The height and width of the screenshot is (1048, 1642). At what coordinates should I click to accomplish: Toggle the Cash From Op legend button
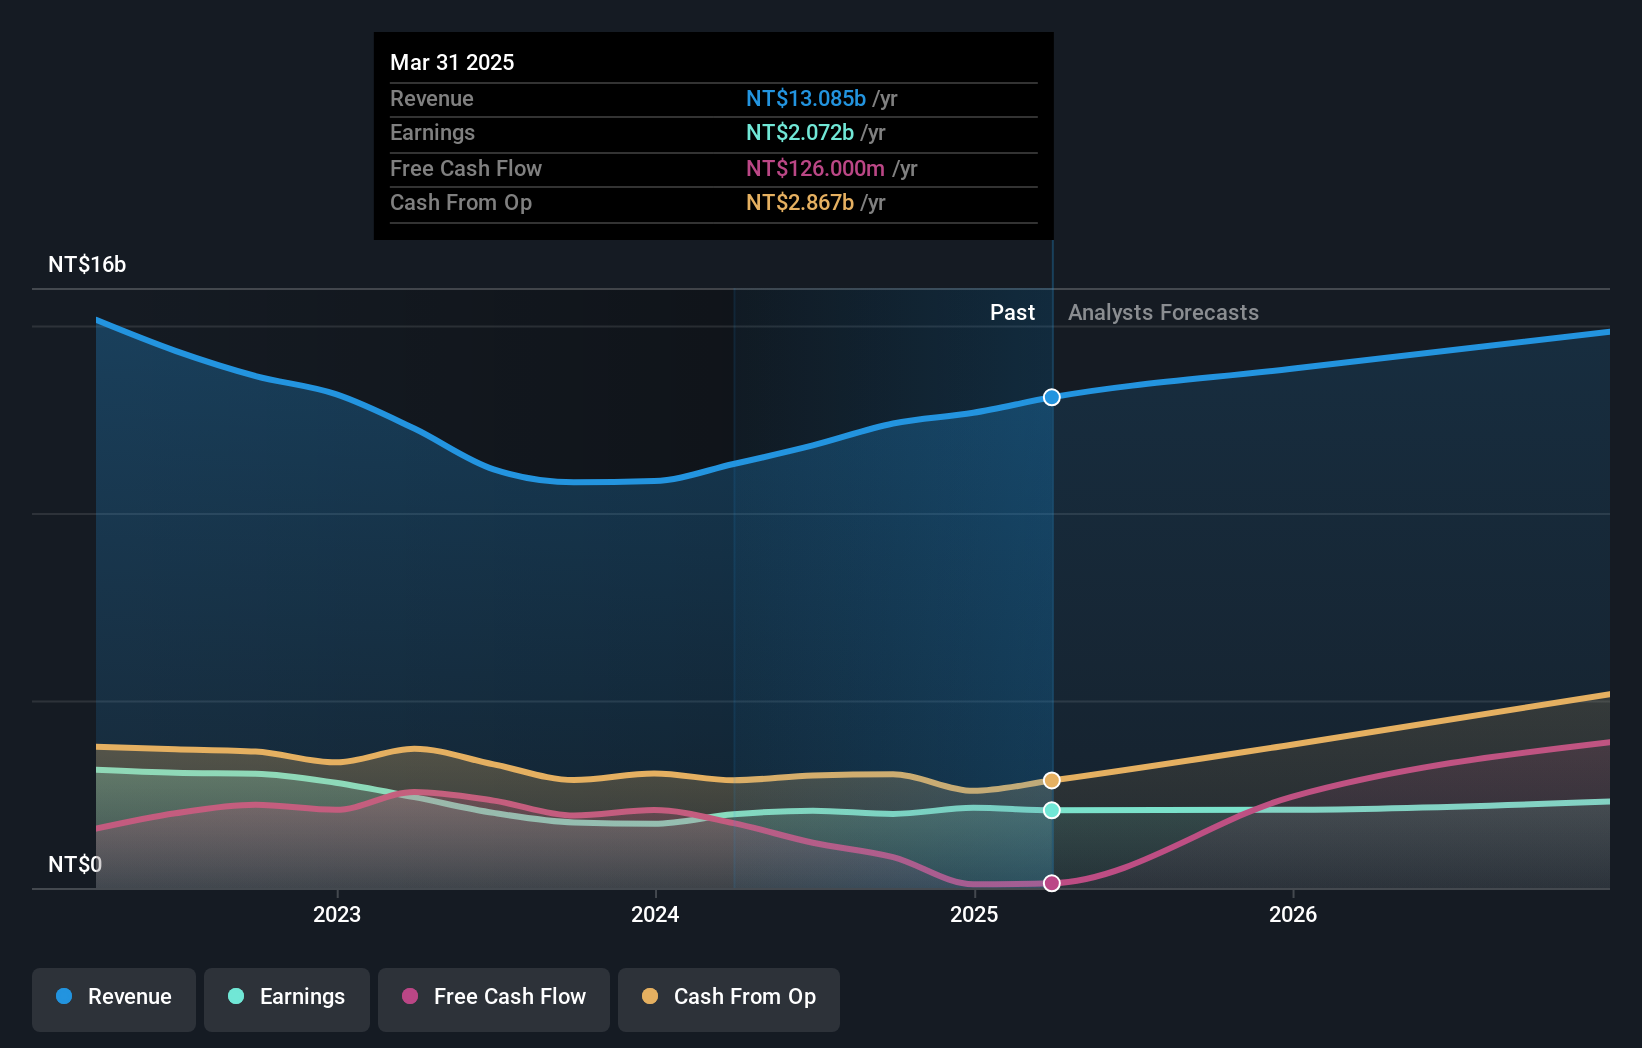pyautogui.click(x=729, y=999)
